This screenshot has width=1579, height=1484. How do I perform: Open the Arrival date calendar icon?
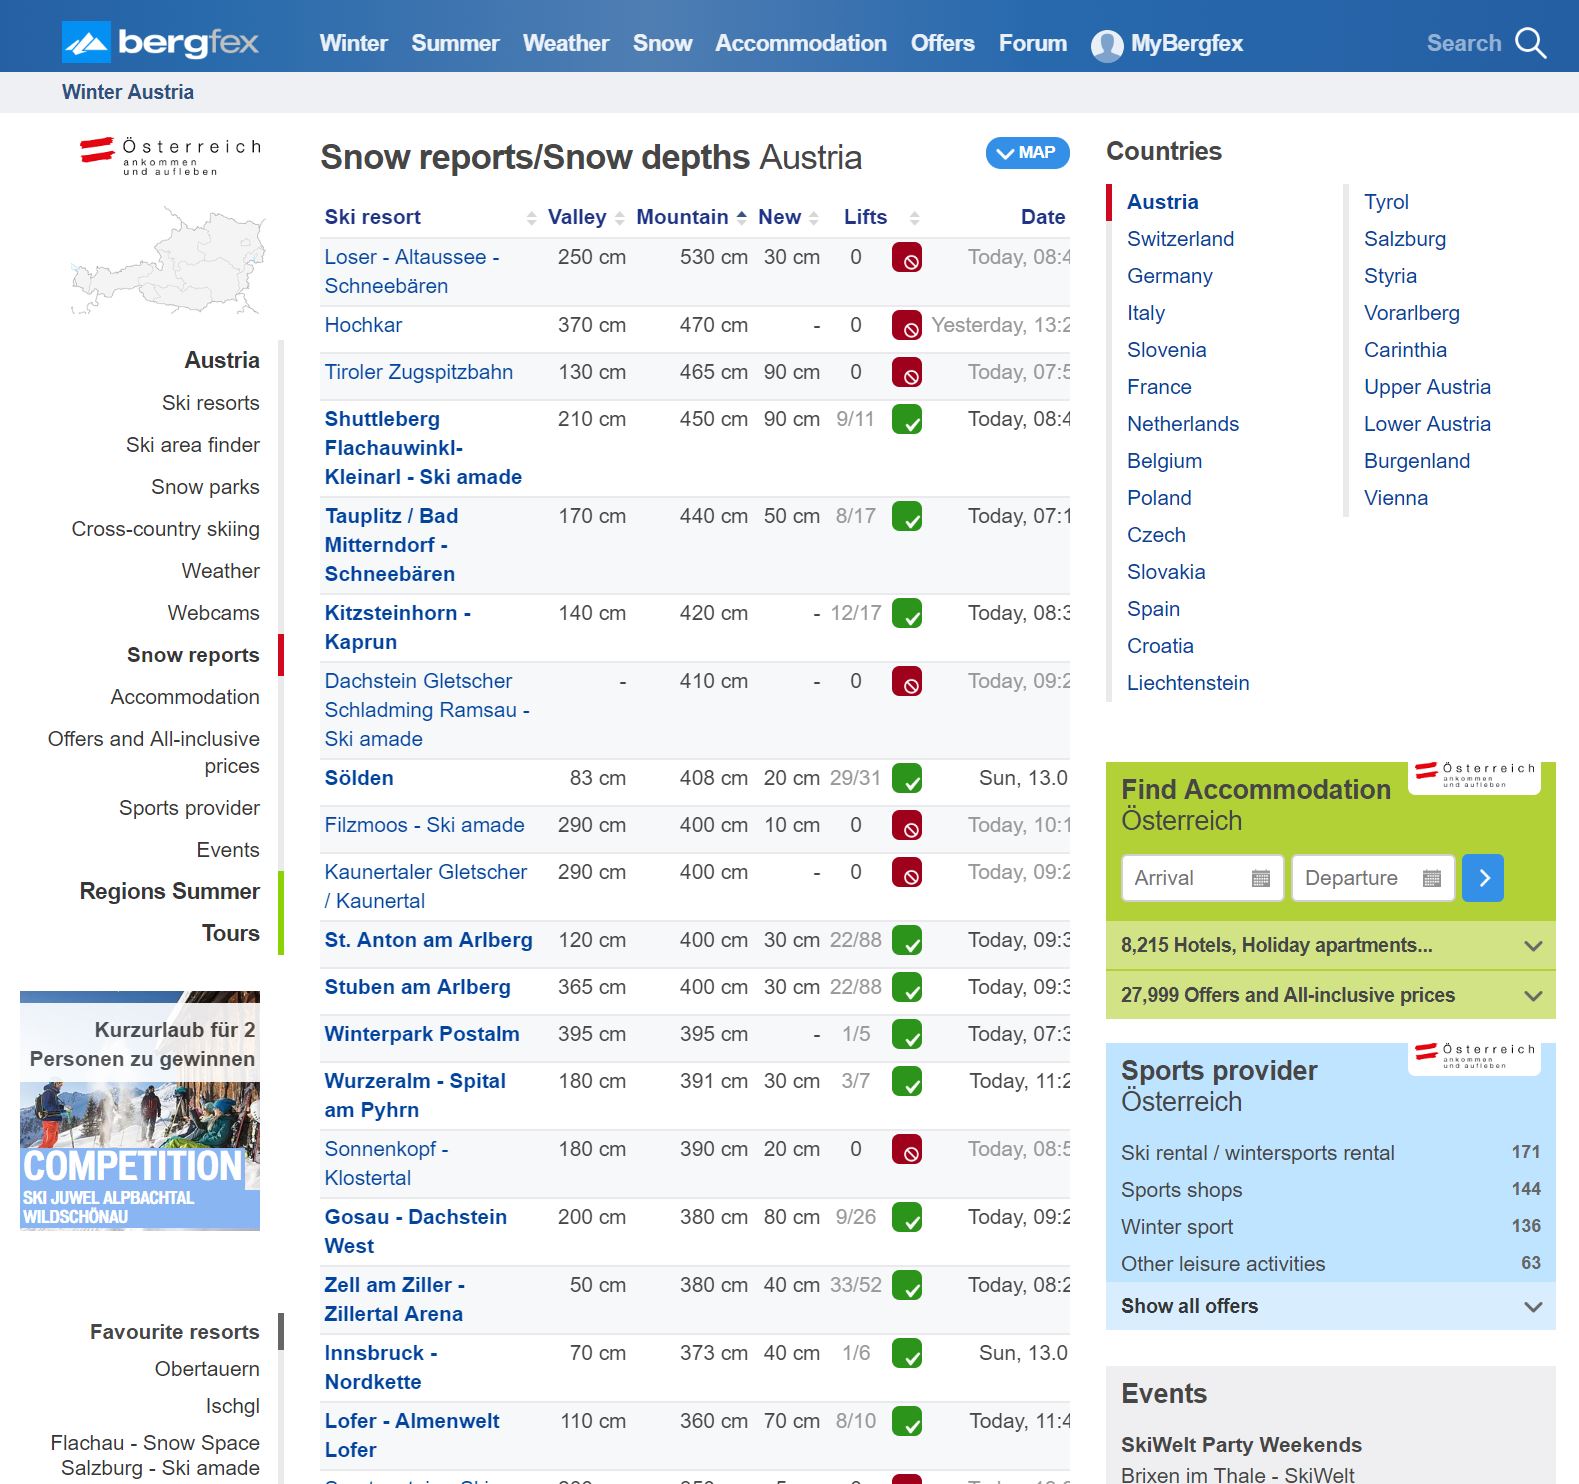1261,878
